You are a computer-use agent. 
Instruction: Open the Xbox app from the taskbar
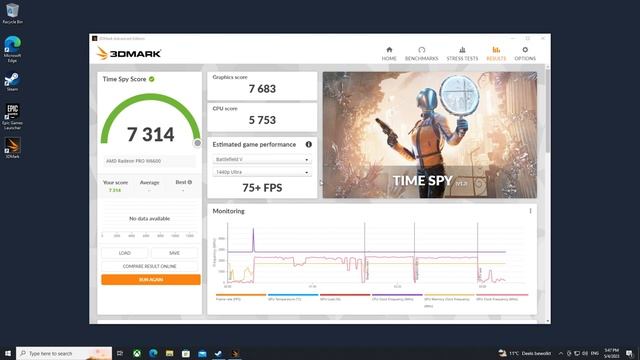pos(137,353)
